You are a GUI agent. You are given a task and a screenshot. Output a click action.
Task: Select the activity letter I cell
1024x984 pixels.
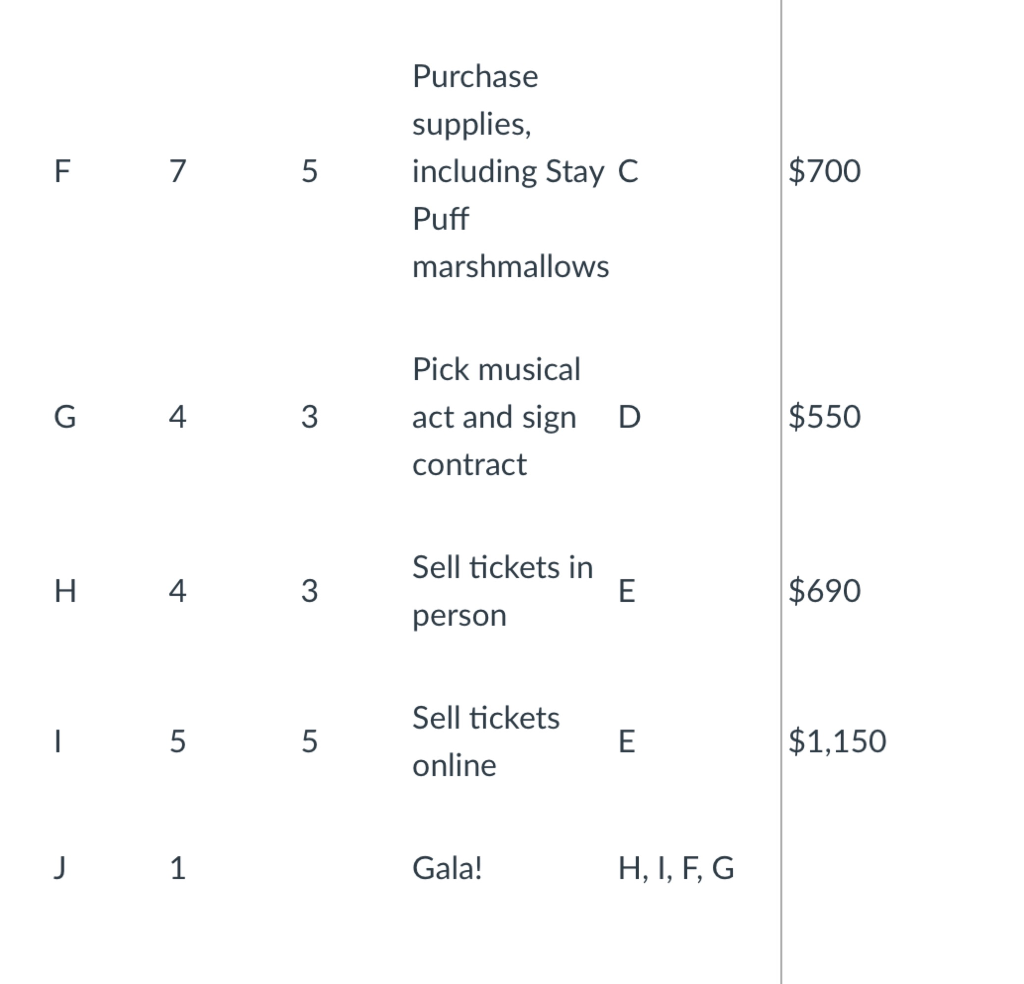pos(63,742)
